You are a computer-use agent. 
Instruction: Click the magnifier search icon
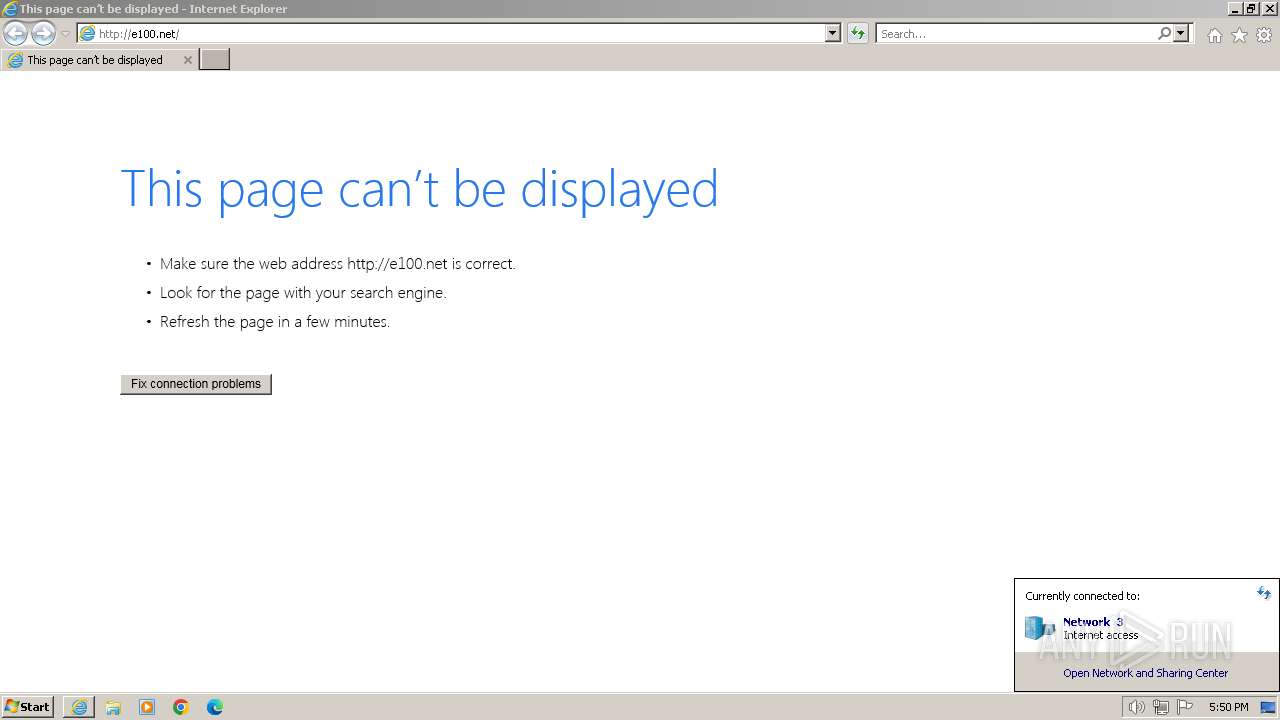pyautogui.click(x=1164, y=34)
